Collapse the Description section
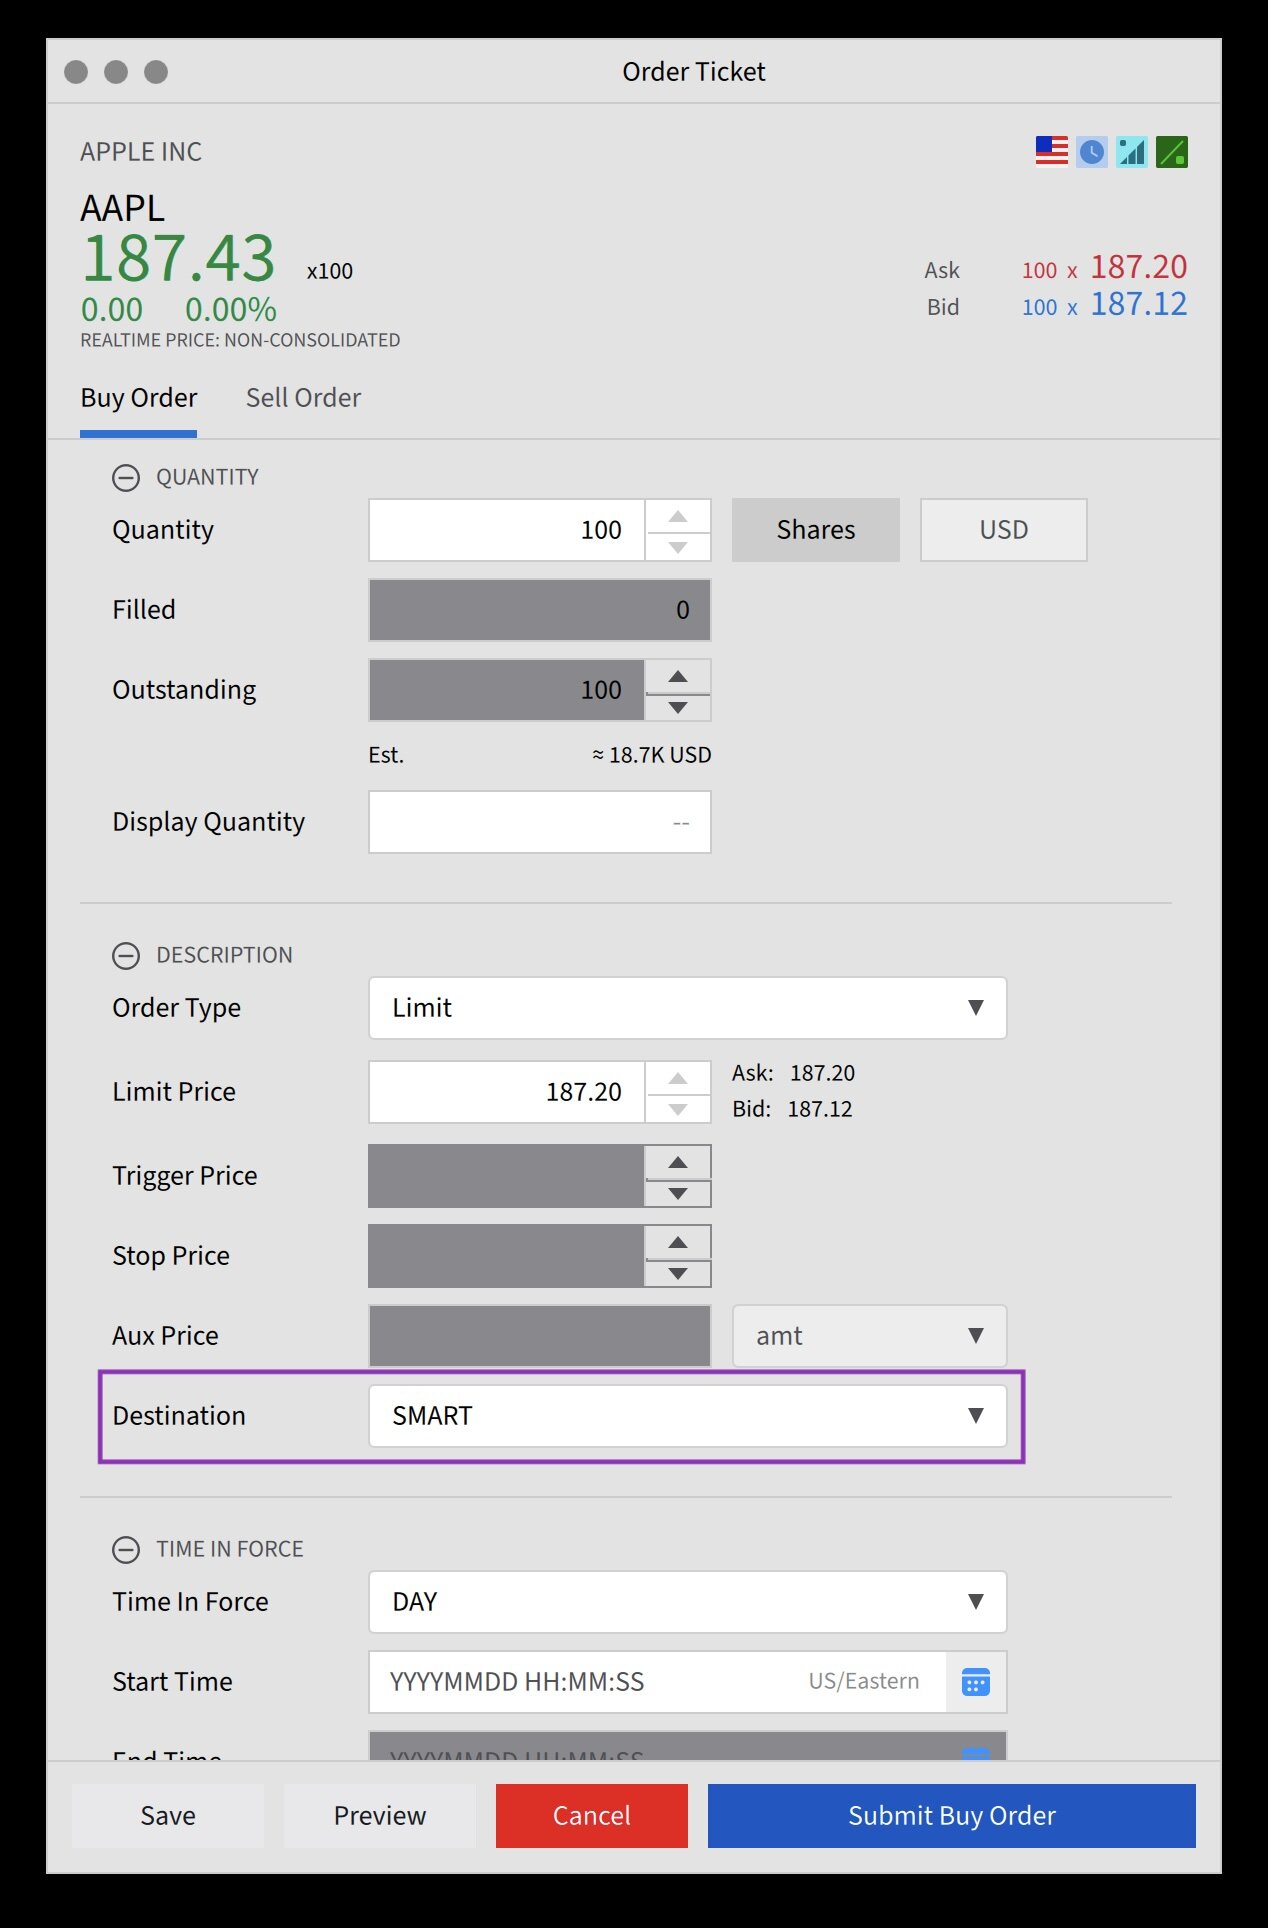 126,956
